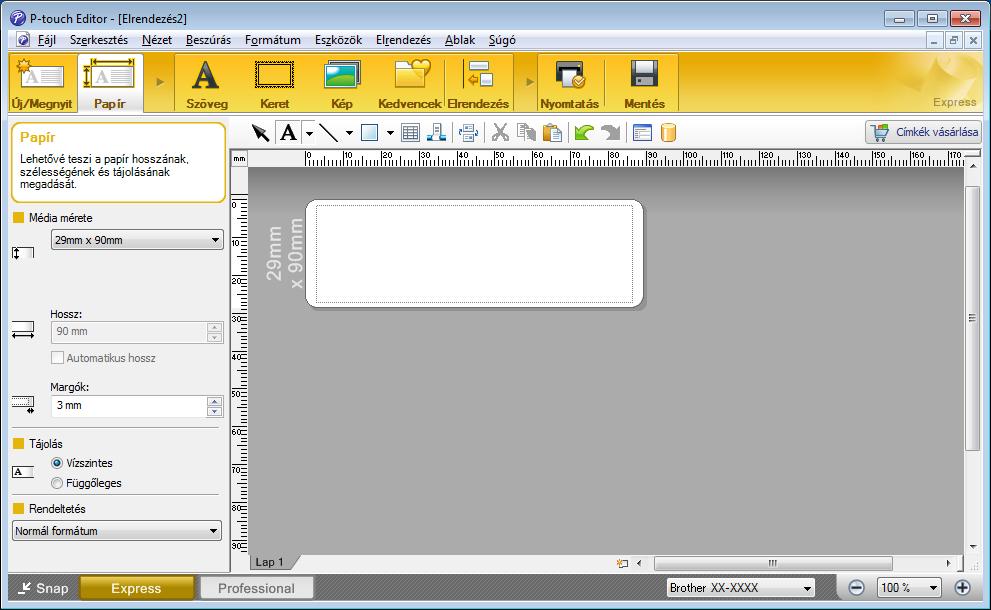Select the line drawing tool
This screenshot has width=991, height=610.
[x=329, y=133]
